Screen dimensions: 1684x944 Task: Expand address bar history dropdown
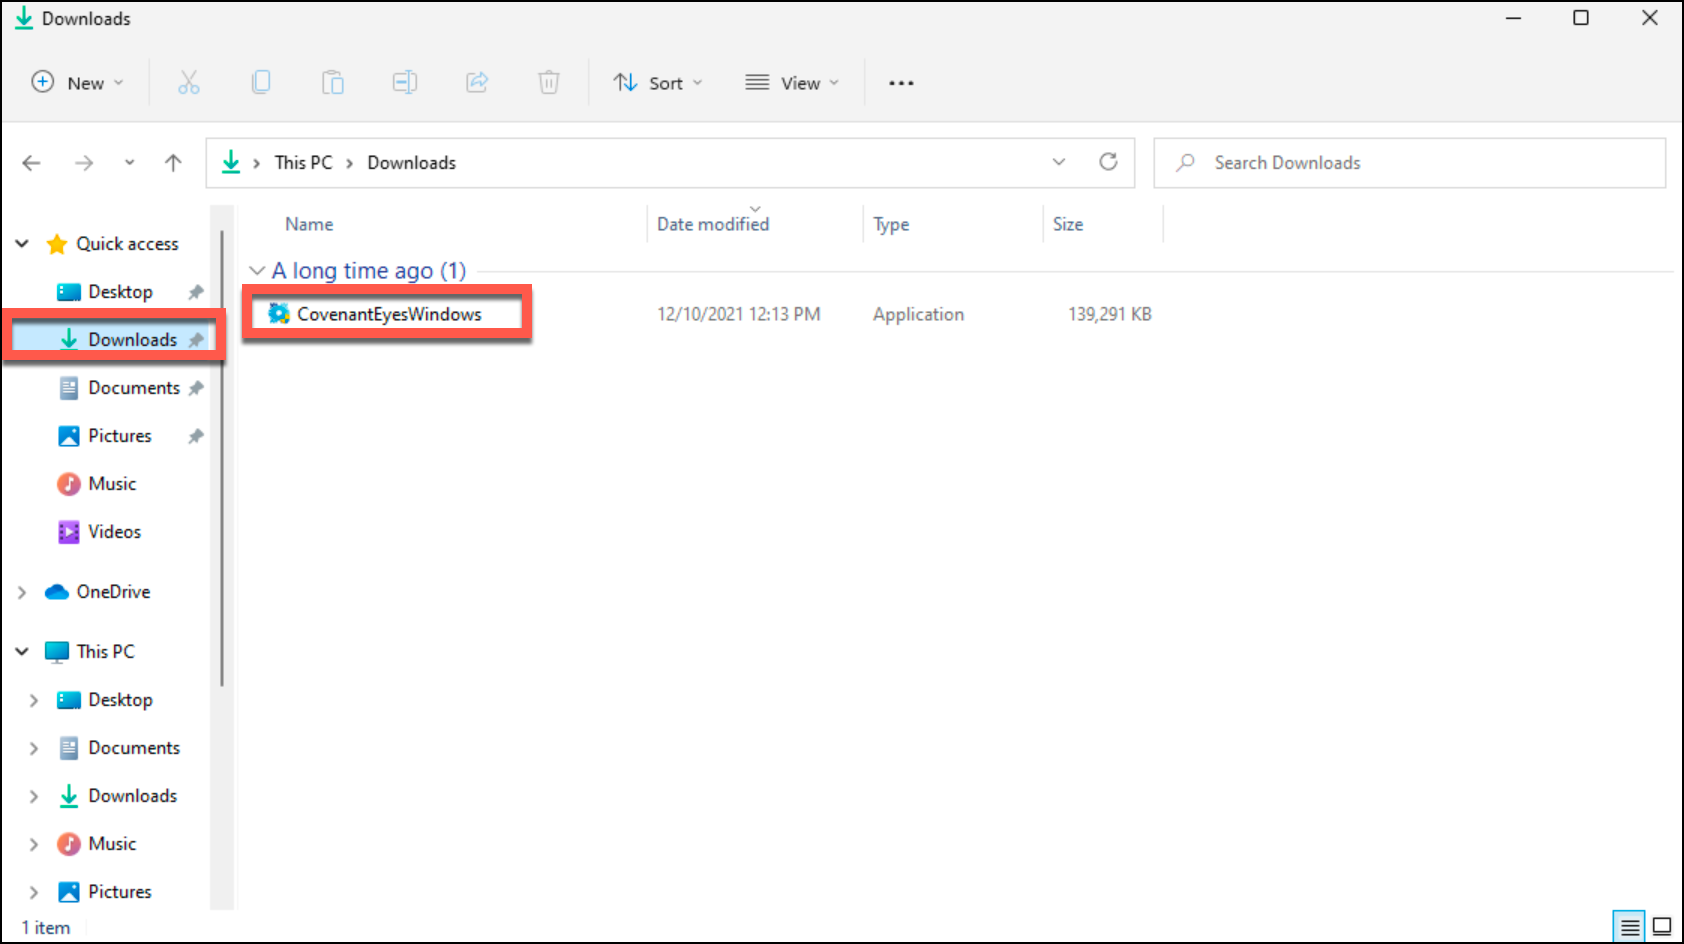click(1059, 162)
